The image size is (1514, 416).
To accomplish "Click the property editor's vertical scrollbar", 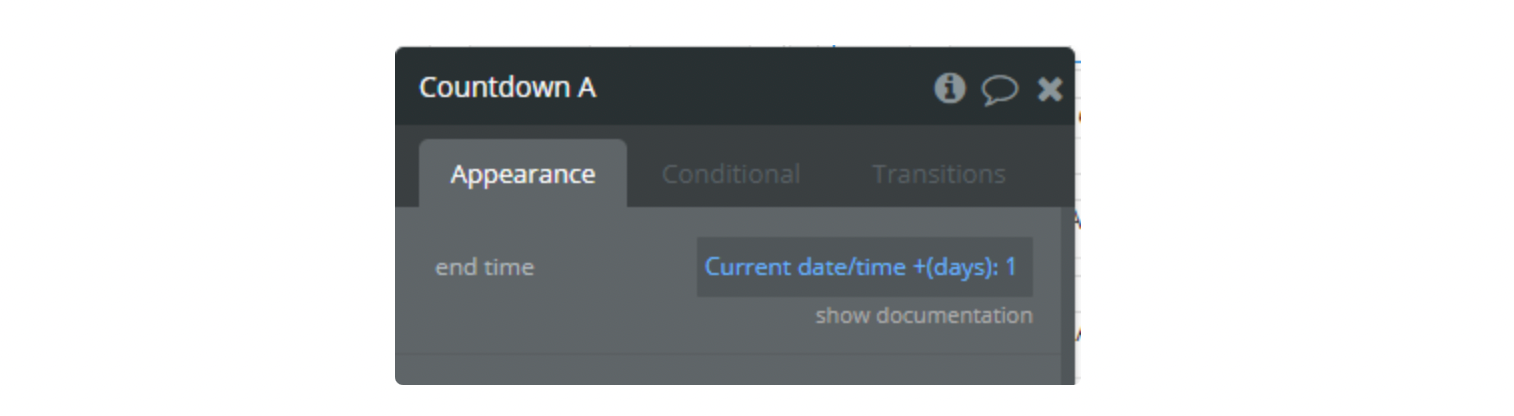I will (1067, 295).
